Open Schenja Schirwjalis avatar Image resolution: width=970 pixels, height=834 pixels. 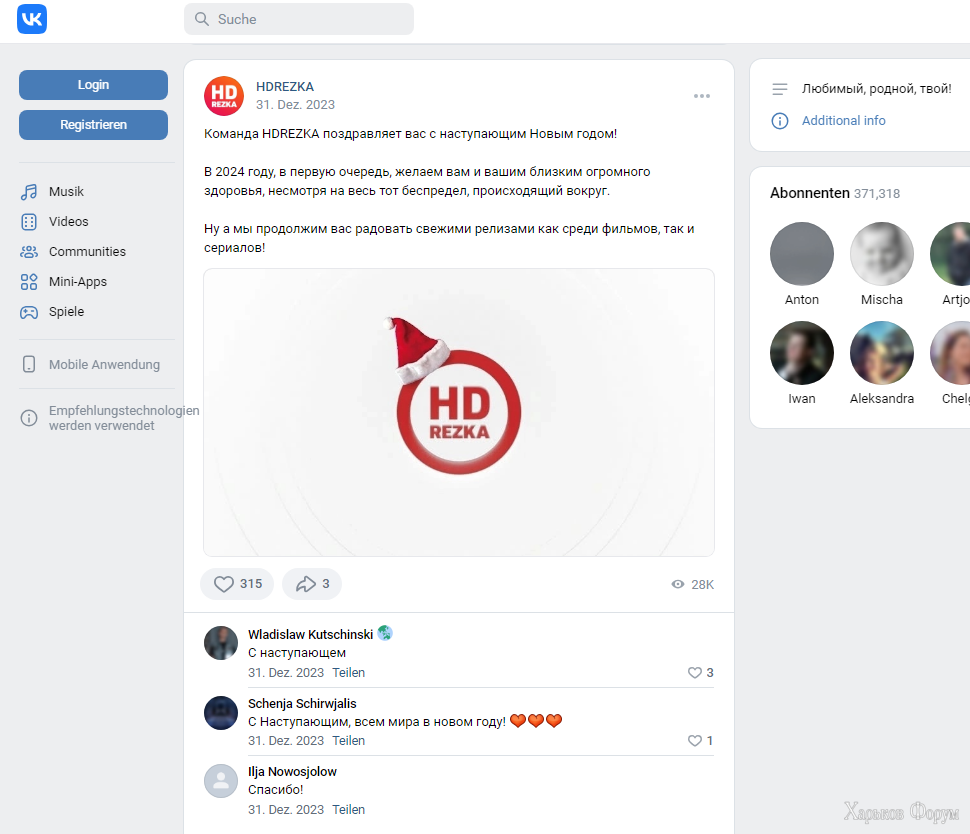click(x=221, y=713)
